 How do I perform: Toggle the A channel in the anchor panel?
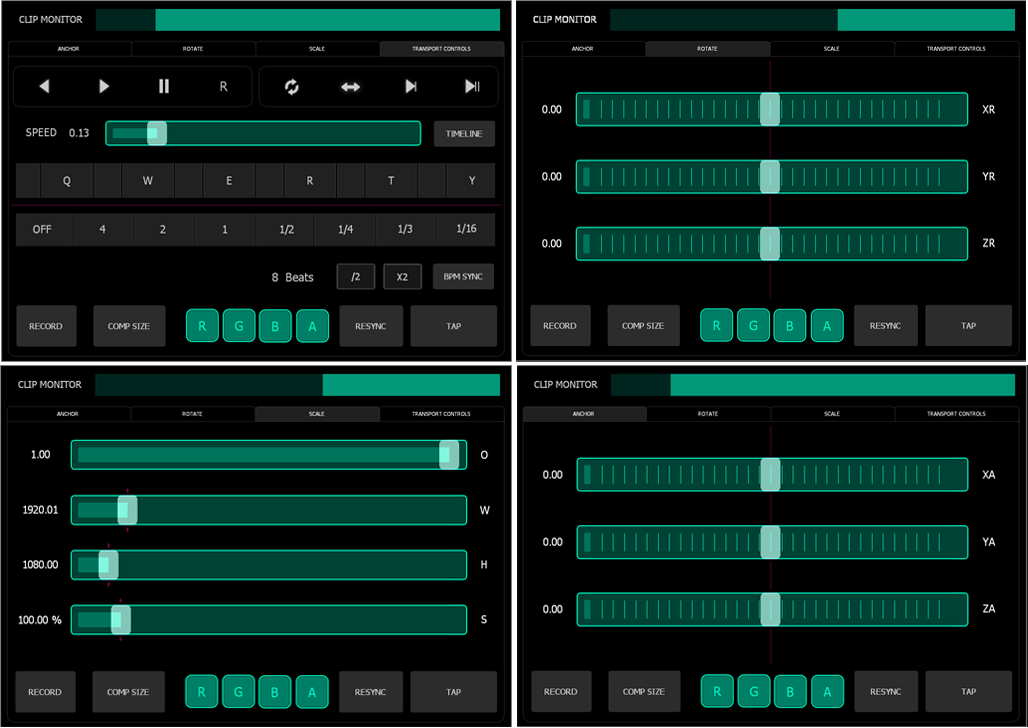point(826,691)
